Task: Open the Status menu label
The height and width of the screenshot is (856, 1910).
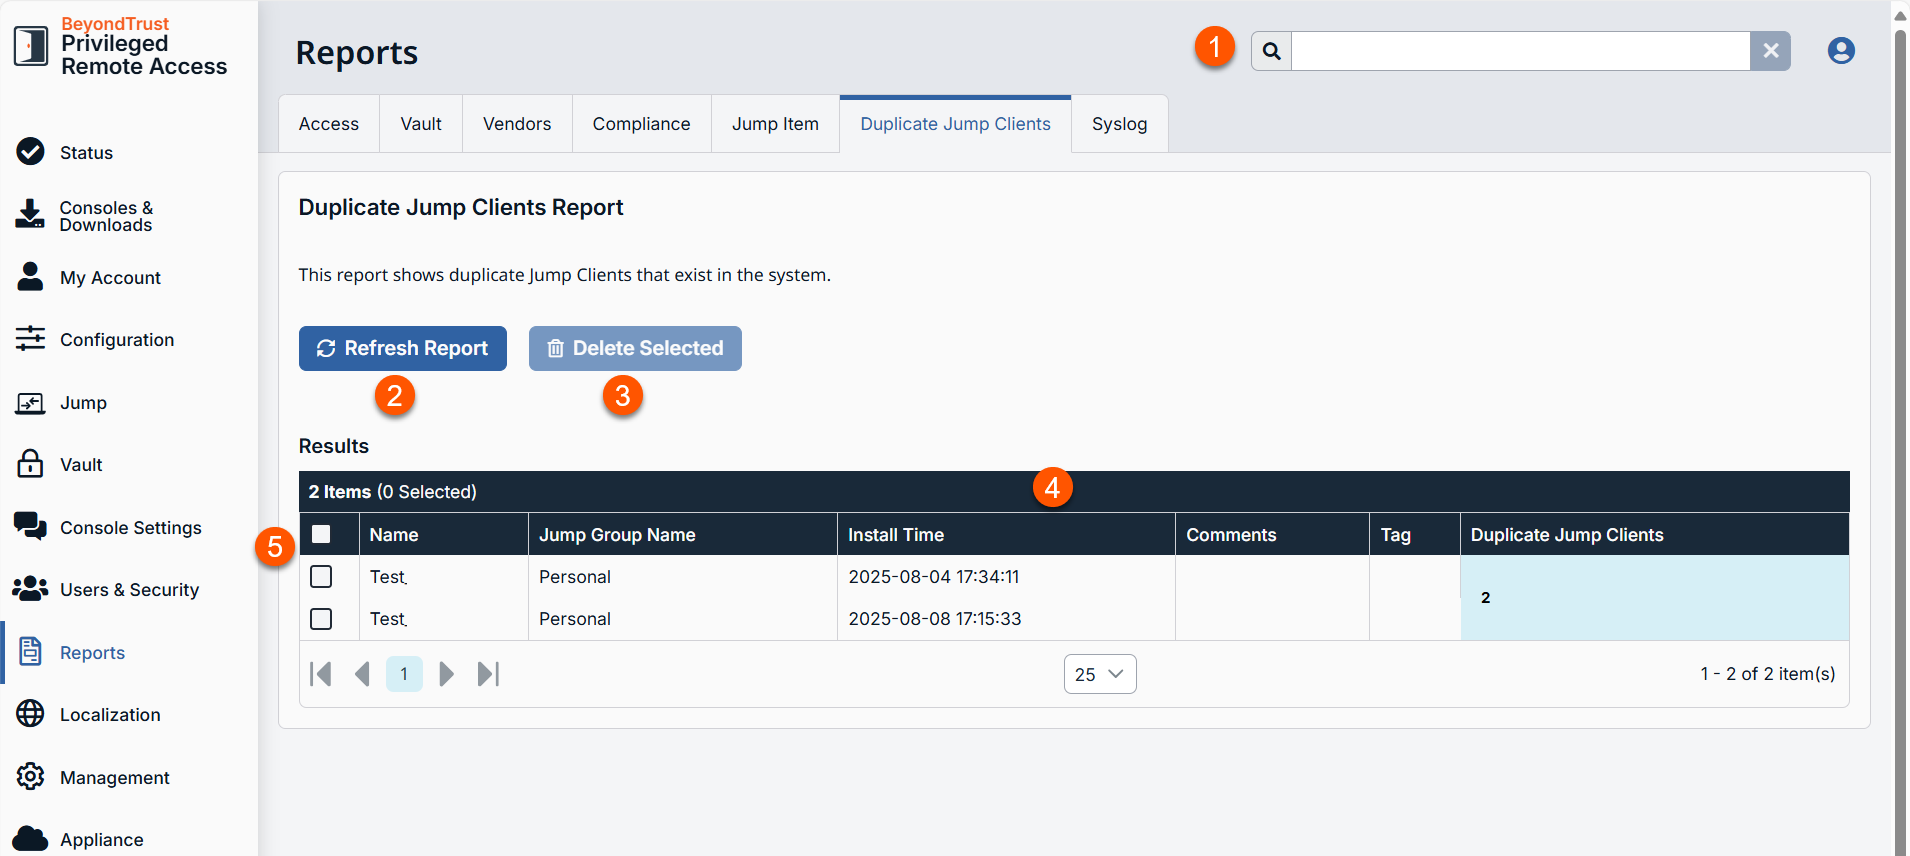Action: pos(86,153)
